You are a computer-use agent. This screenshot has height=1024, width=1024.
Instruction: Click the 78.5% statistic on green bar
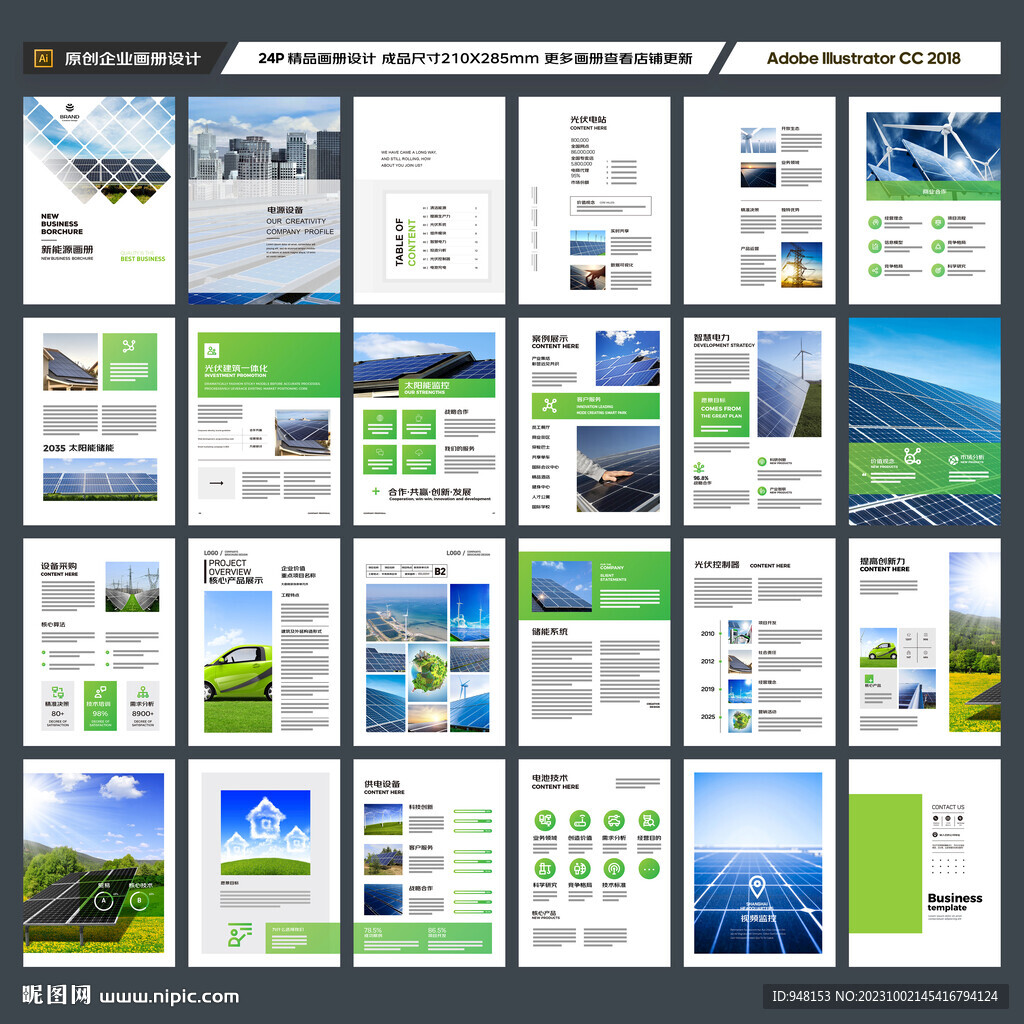click(x=373, y=930)
